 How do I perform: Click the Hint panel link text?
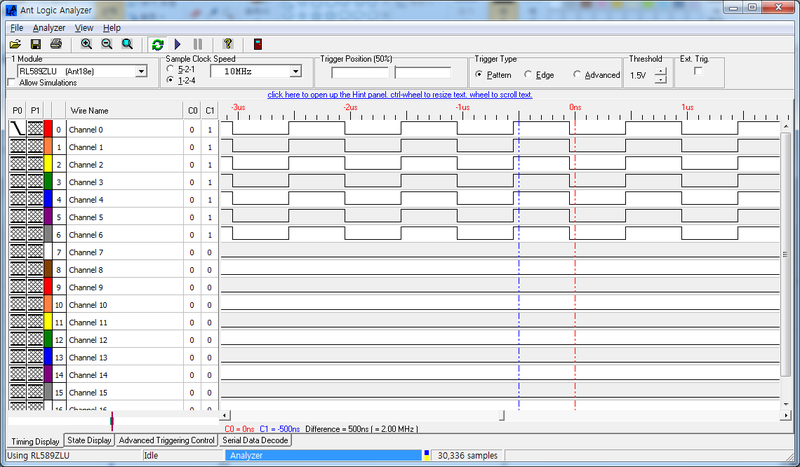(x=400, y=94)
